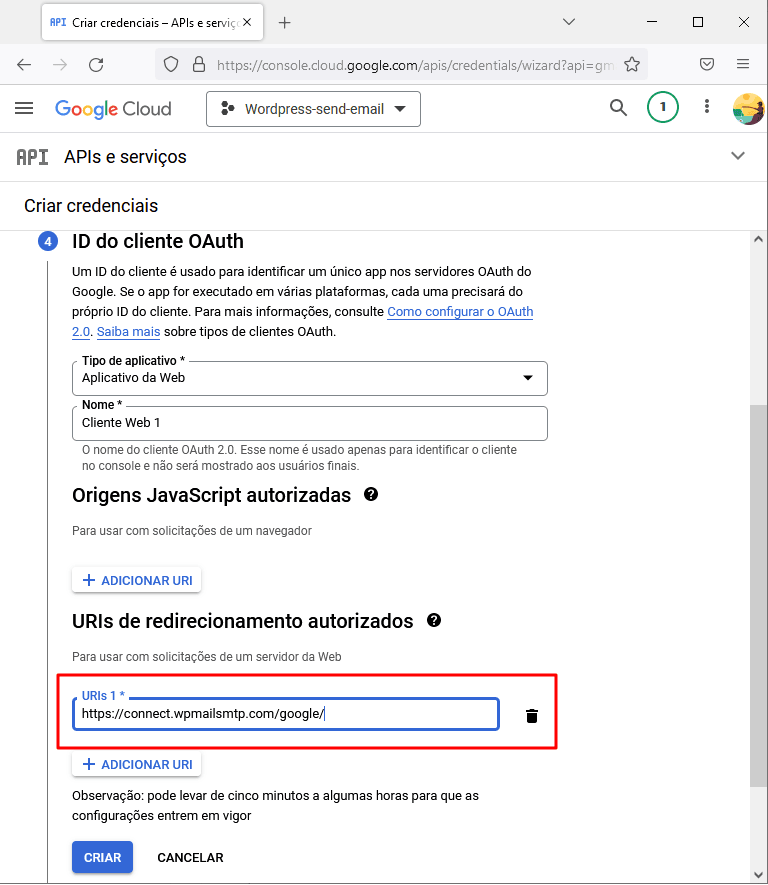Click the ID do cliente OAuth heading

pos(157,242)
